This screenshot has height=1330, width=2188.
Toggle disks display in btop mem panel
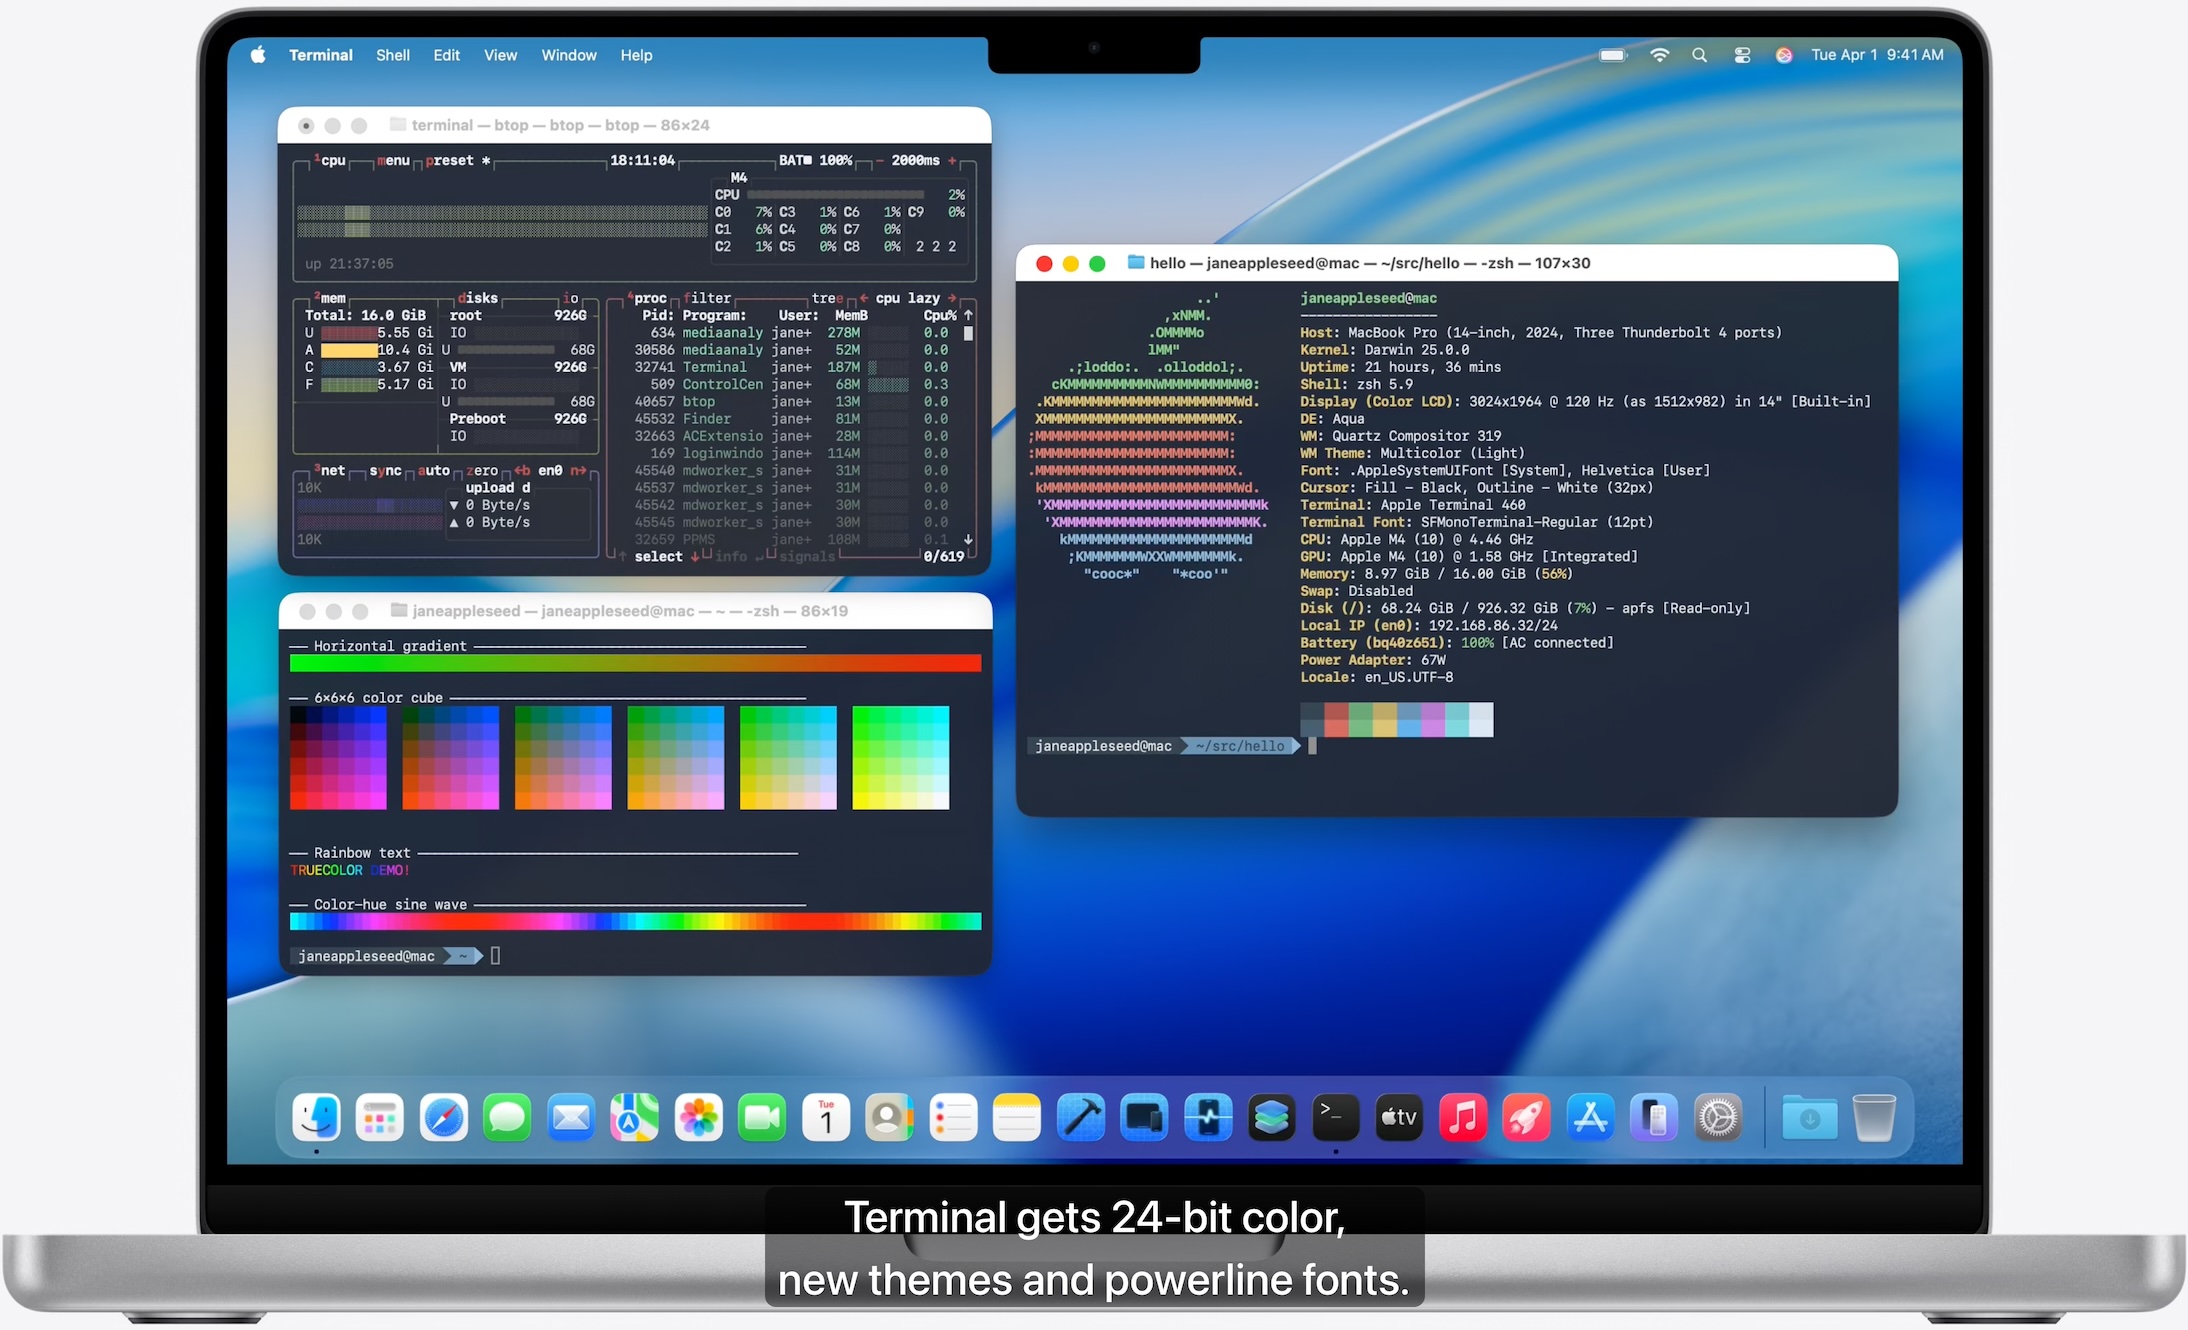pos(478,298)
